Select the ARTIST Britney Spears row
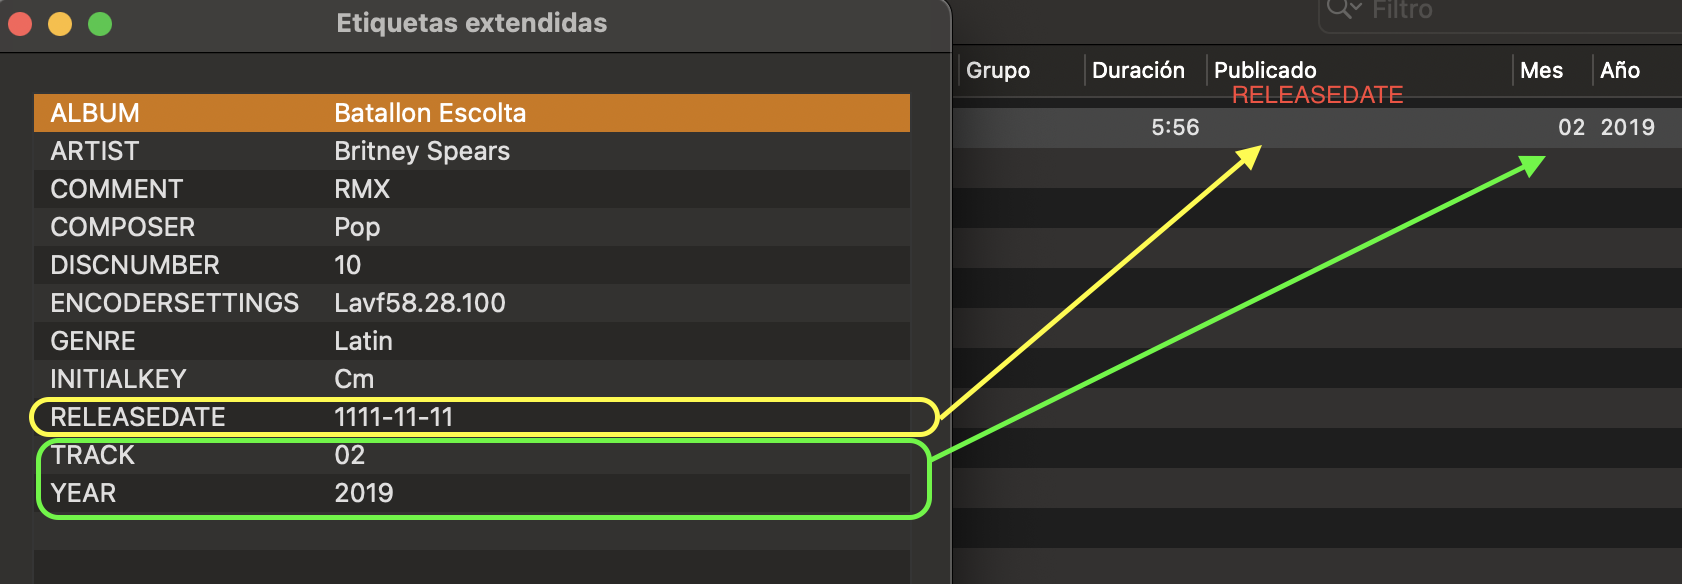1682x584 pixels. [x=471, y=151]
